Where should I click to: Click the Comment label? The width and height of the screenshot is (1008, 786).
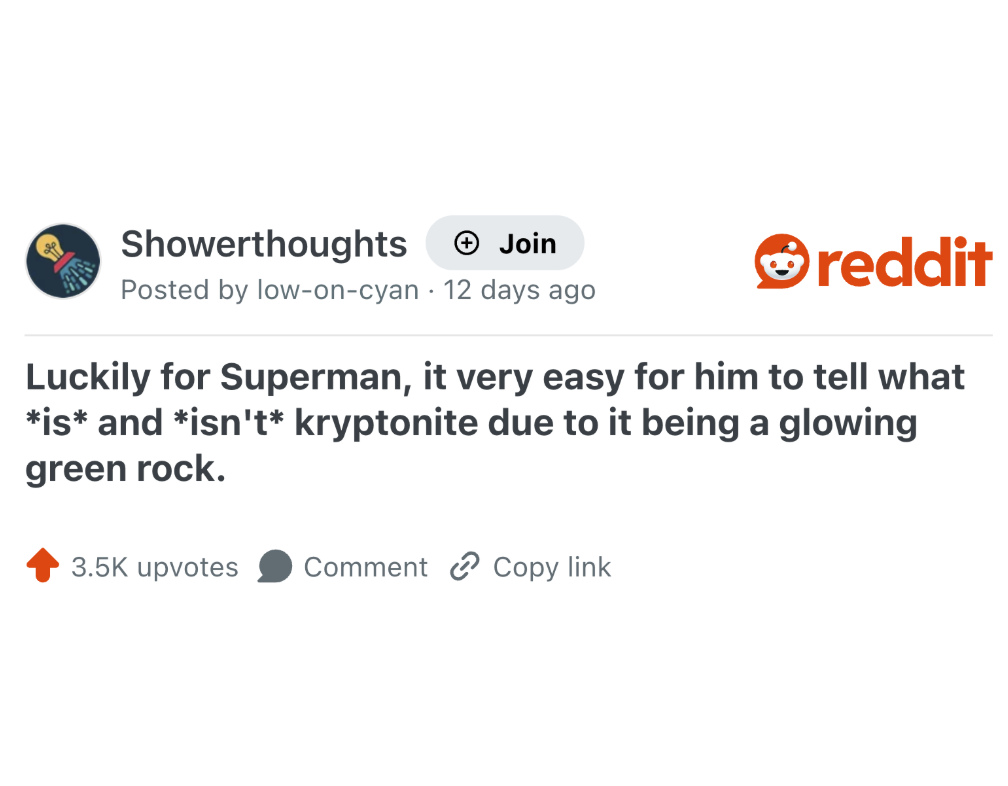[365, 567]
